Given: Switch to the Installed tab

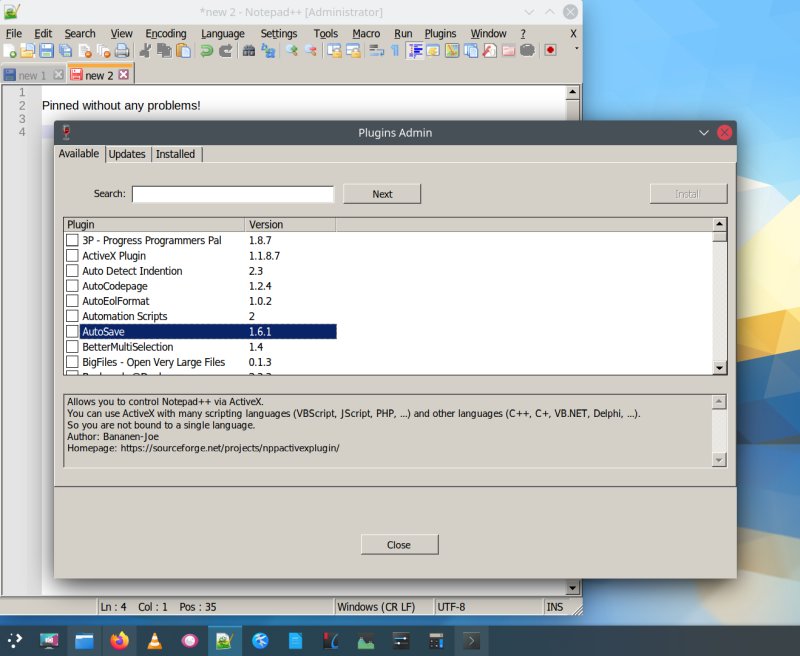Looking at the screenshot, I should (176, 154).
